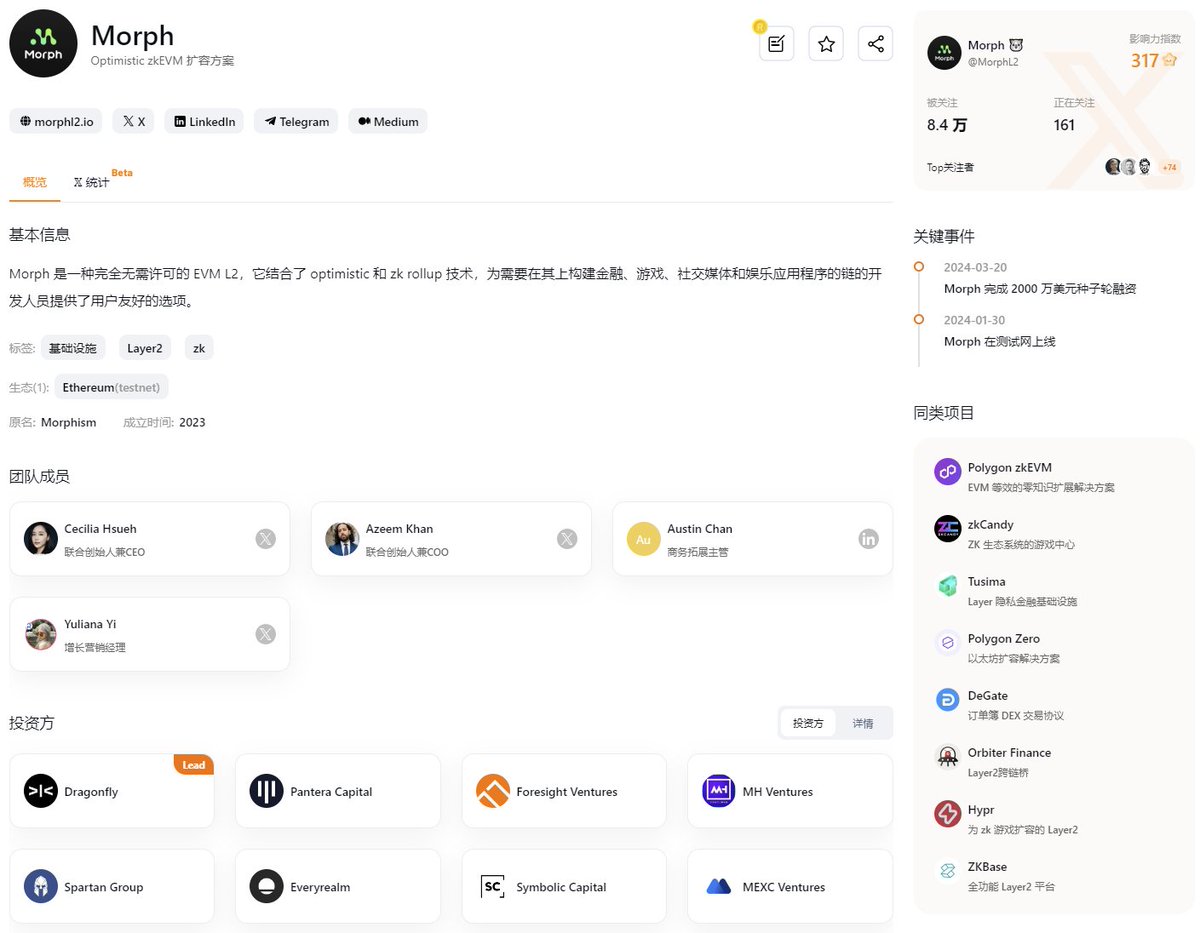Open Azeem Khan's X profile icon
1200x933 pixels.
[567, 539]
